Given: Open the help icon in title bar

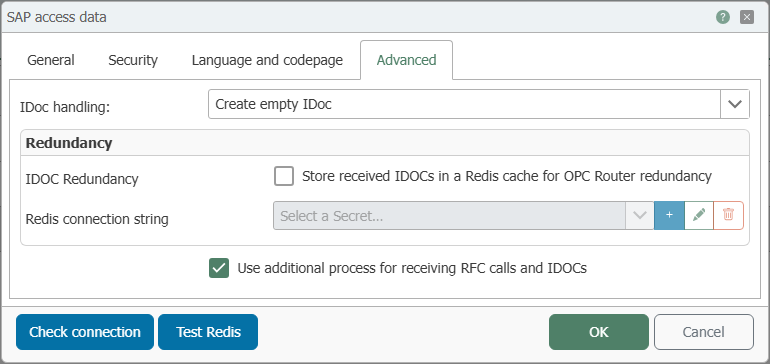Looking at the screenshot, I should [x=722, y=18].
